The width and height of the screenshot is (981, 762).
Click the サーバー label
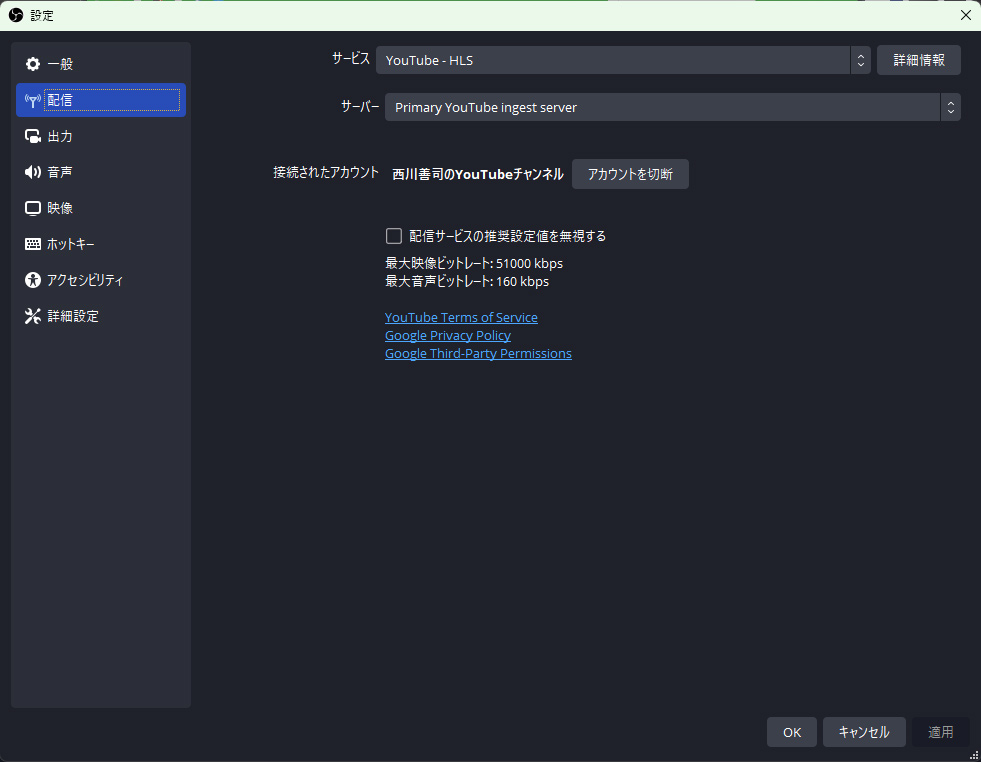[360, 106]
